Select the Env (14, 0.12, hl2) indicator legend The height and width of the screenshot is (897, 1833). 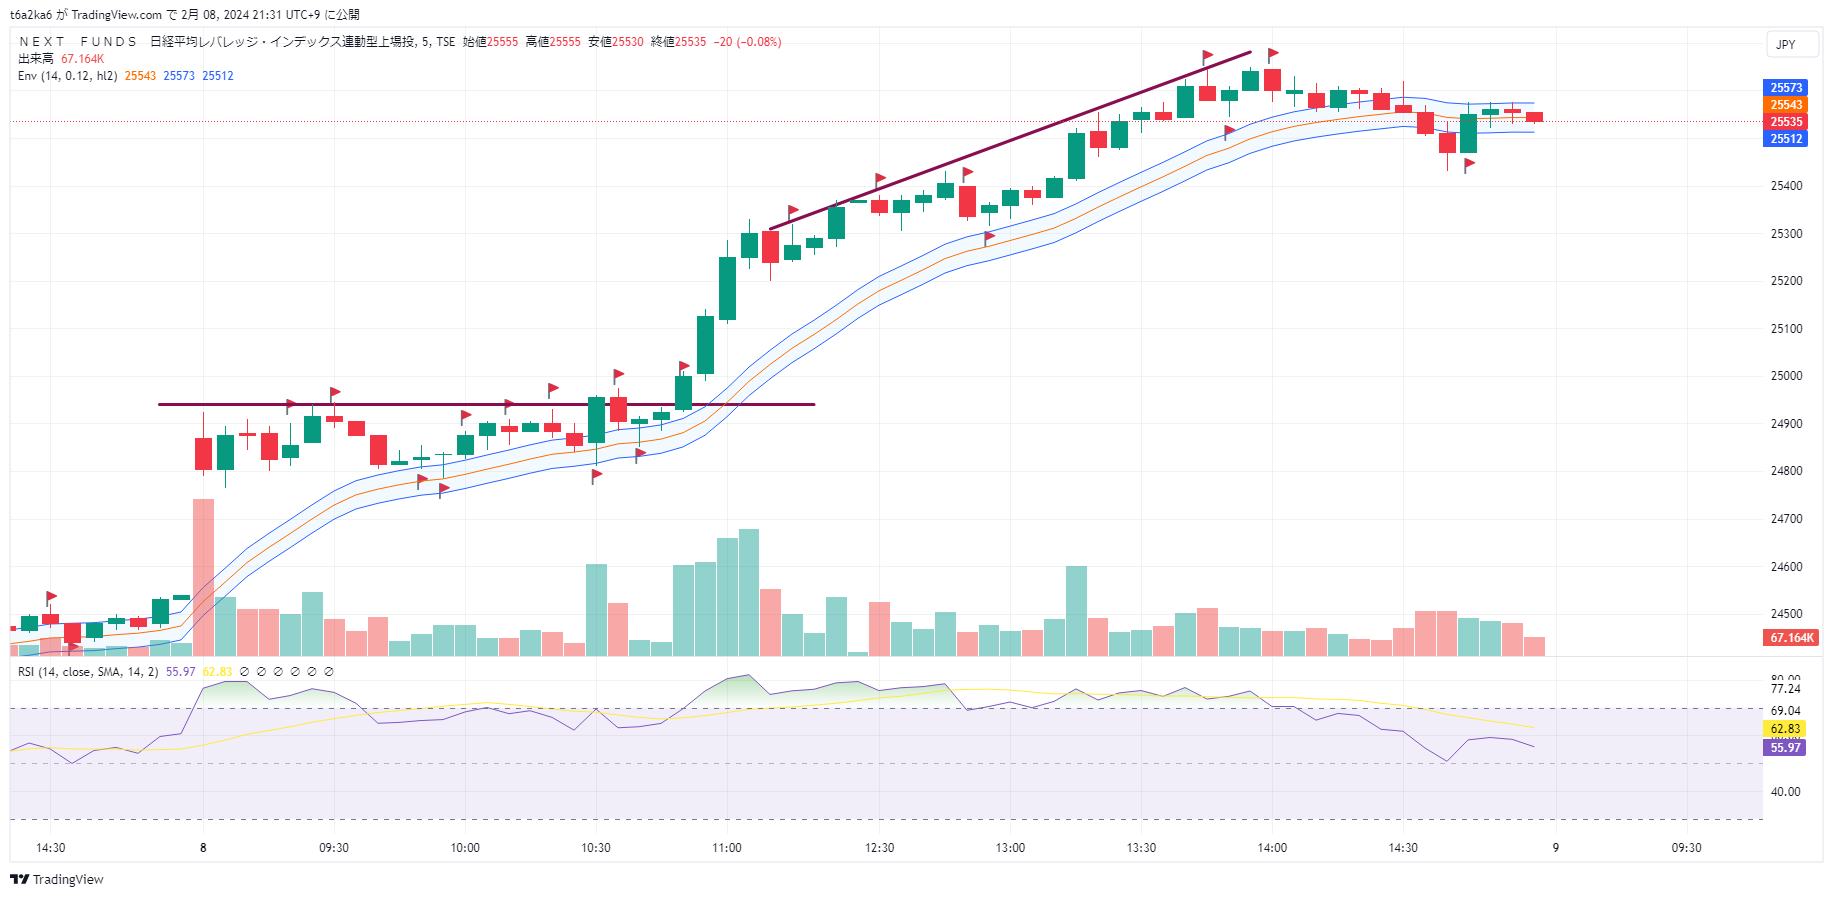[x=68, y=76]
